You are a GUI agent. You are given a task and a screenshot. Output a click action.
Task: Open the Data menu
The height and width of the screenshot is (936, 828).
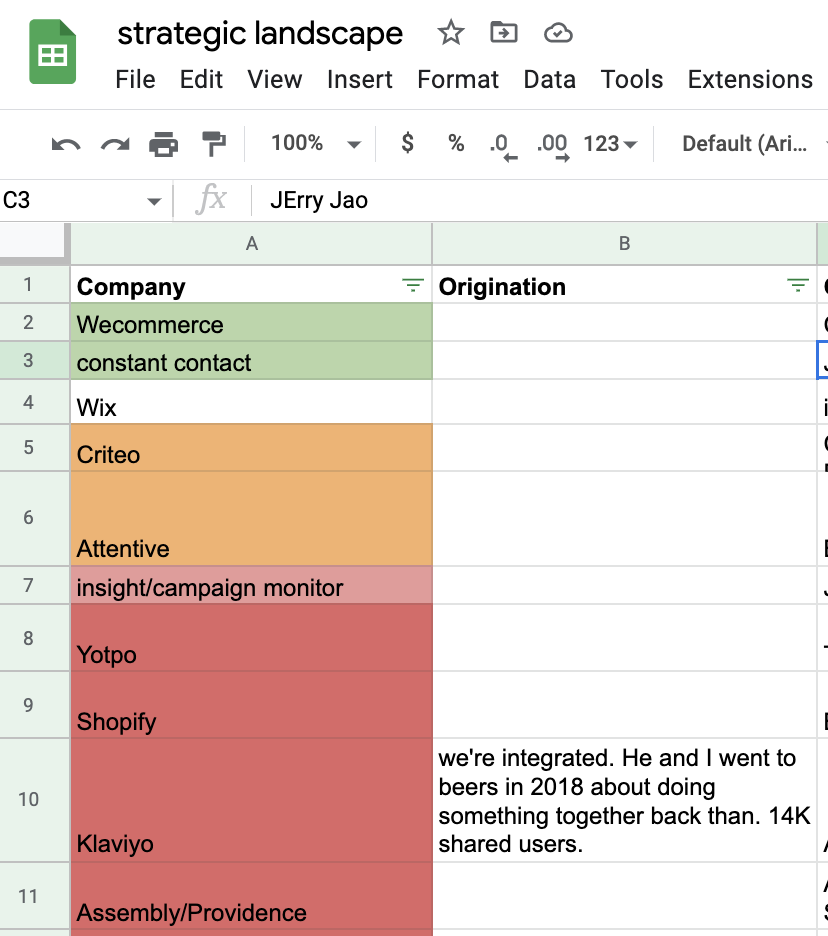coord(549,79)
